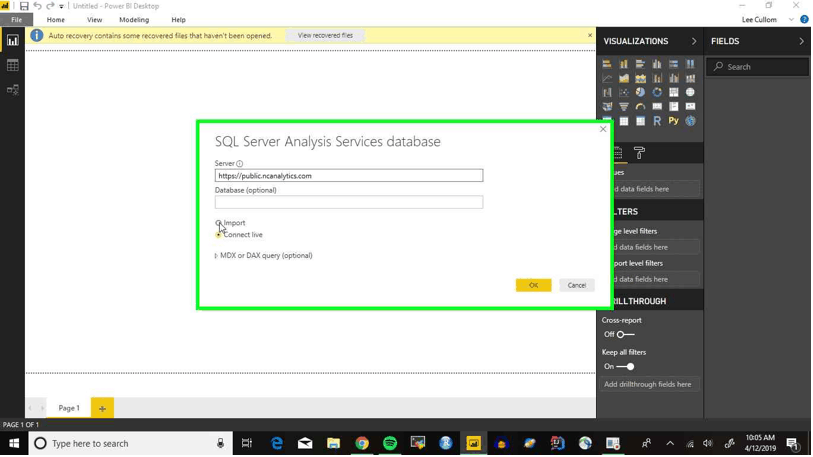Screen dimensions: 813x457
Task: Click the Database (optional) input field
Action: click(x=349, y=202)
